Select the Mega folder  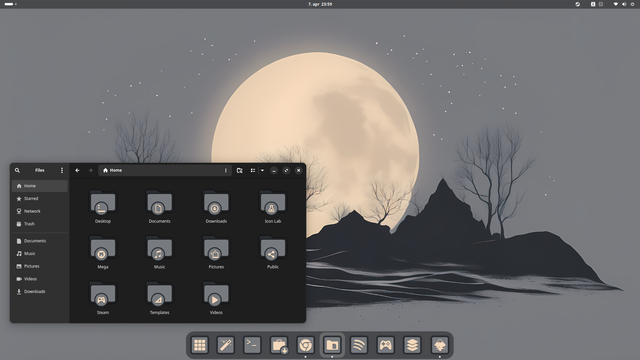[102, 253]
